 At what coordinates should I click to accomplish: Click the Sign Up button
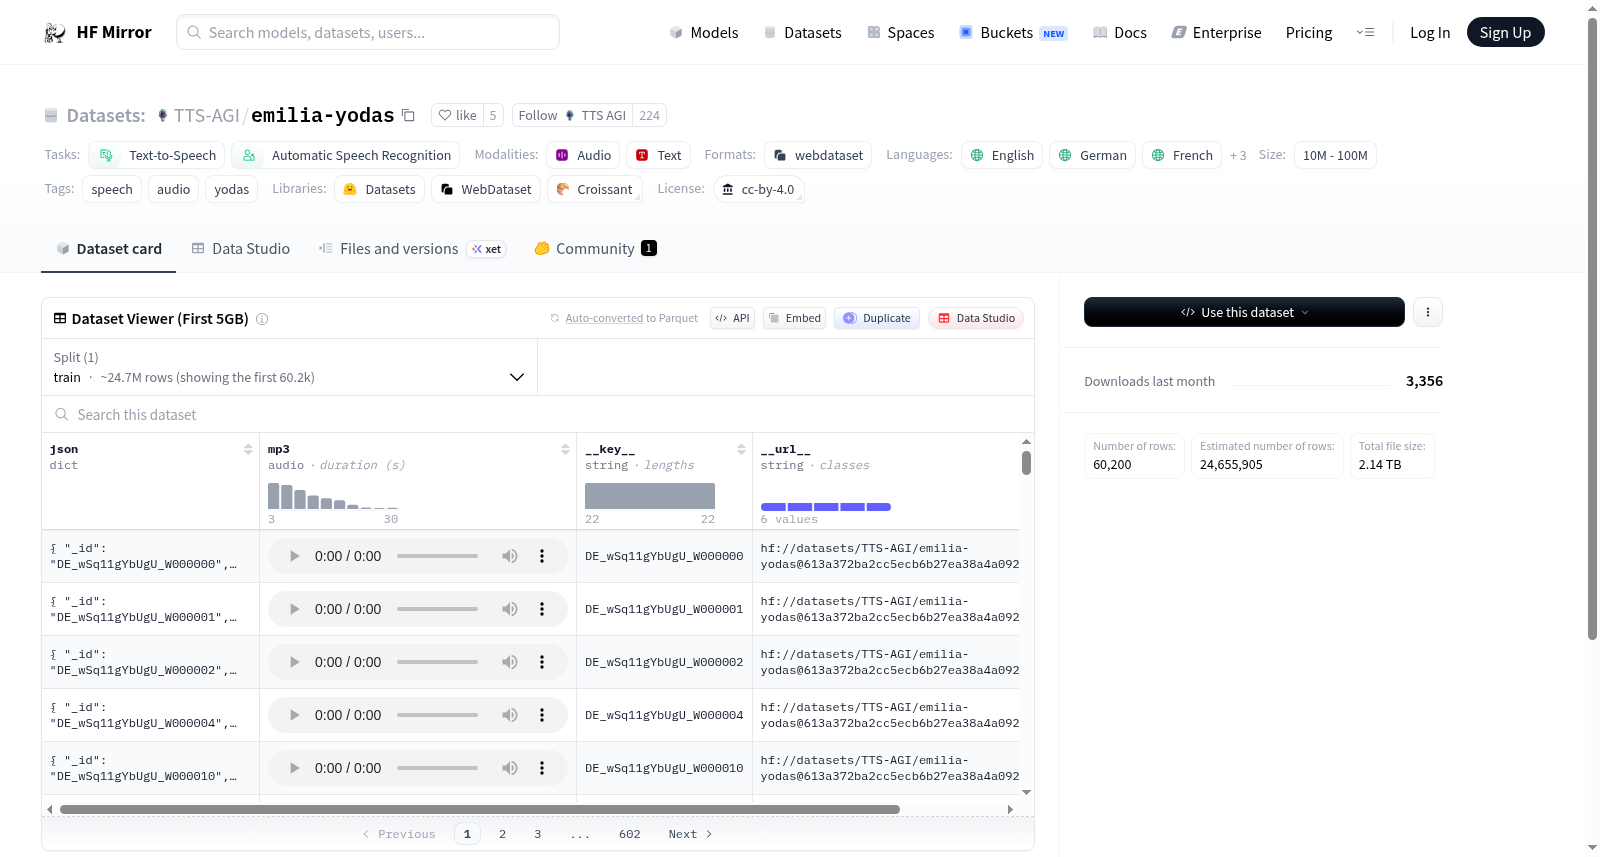(x=1505, y=33)
